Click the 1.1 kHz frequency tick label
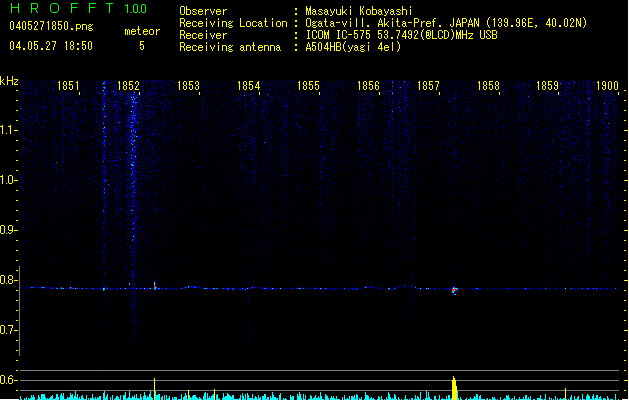 pos(8,130)
